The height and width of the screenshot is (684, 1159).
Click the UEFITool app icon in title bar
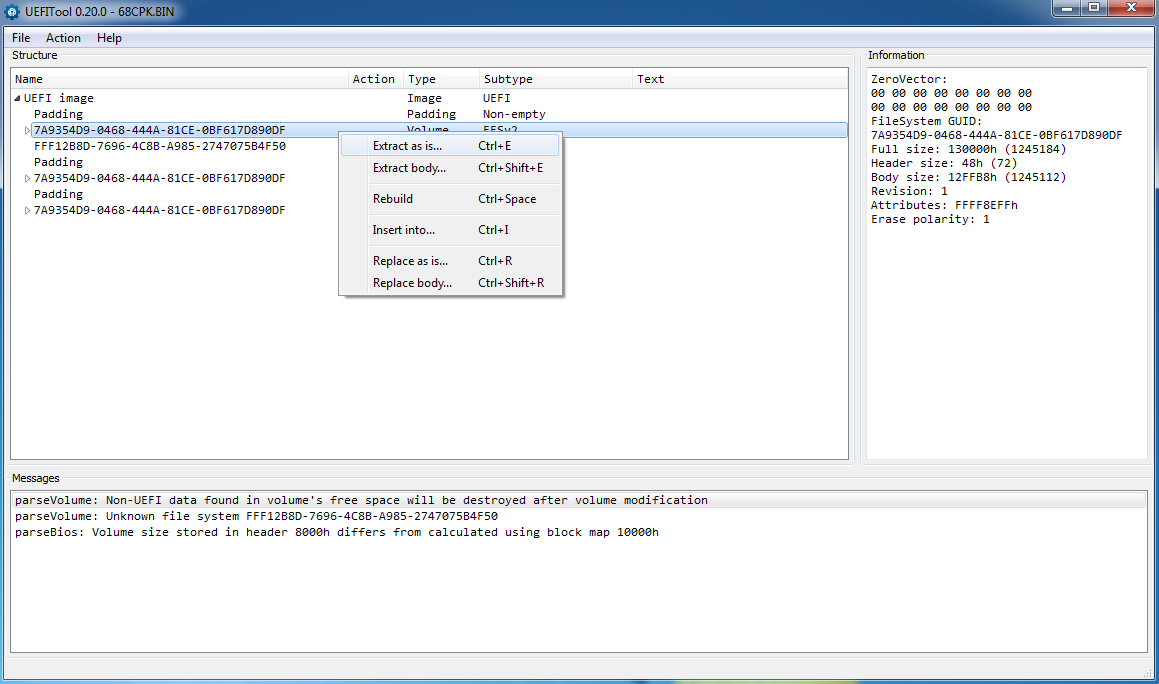coord(11,12)
